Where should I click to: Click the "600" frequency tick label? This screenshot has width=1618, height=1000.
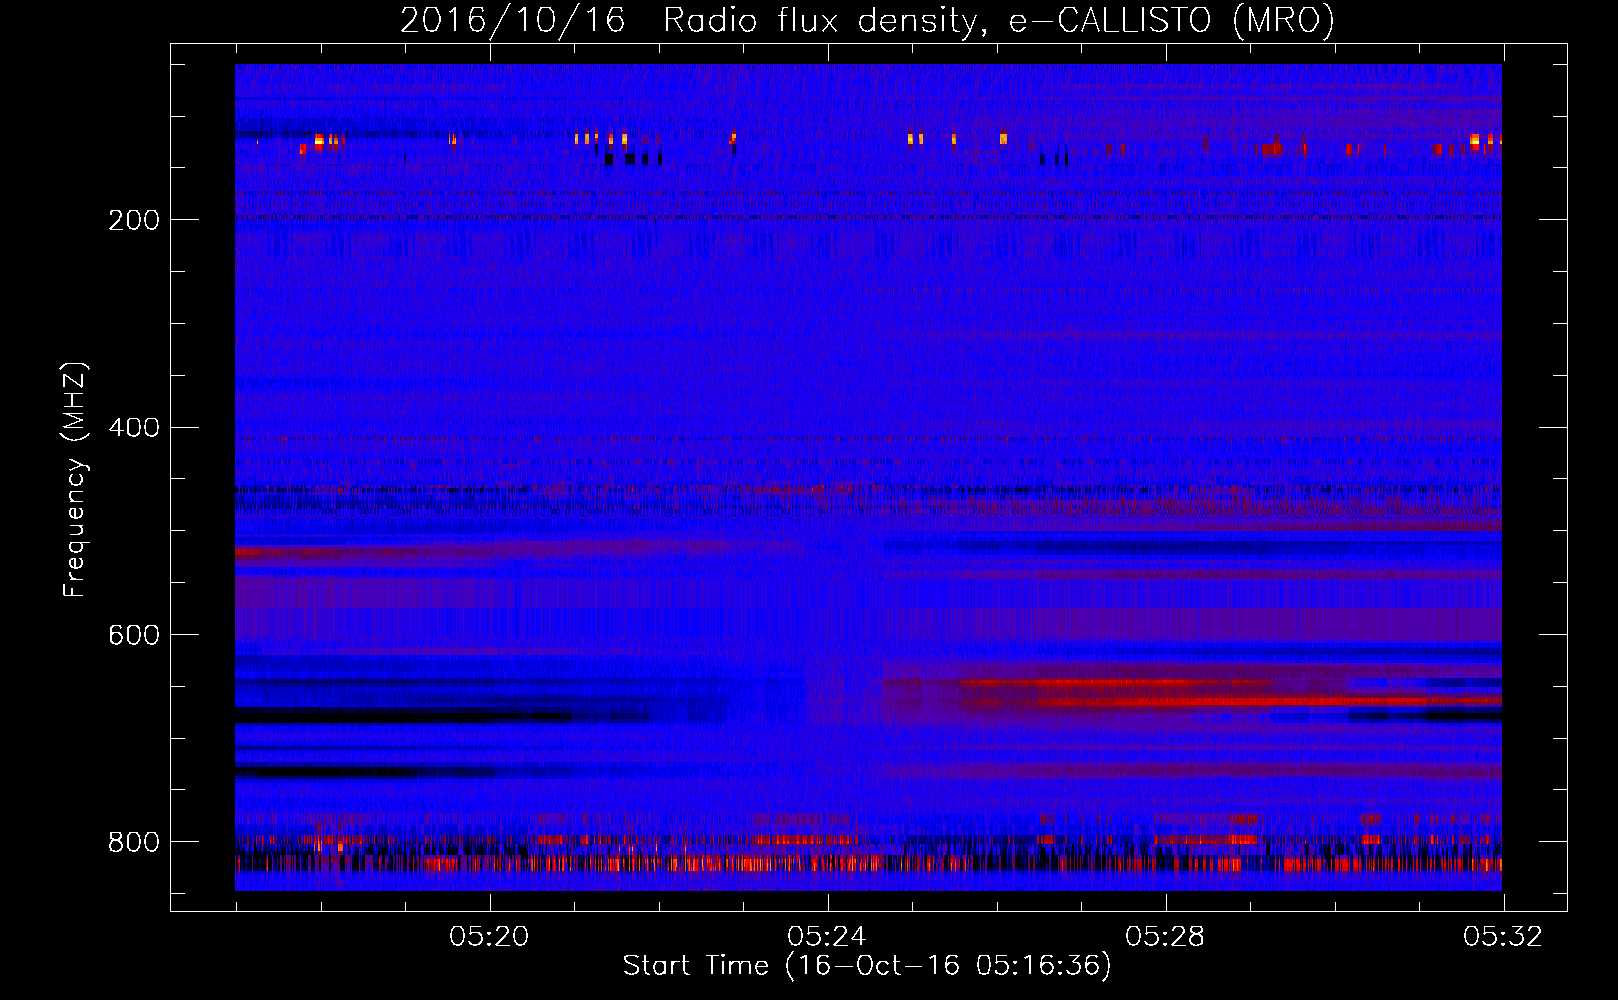134,636
